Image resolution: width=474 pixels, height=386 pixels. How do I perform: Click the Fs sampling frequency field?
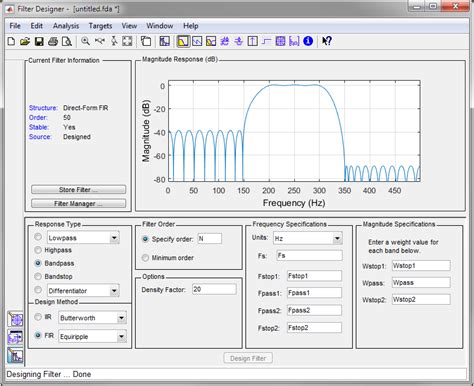tap(309, 256)
